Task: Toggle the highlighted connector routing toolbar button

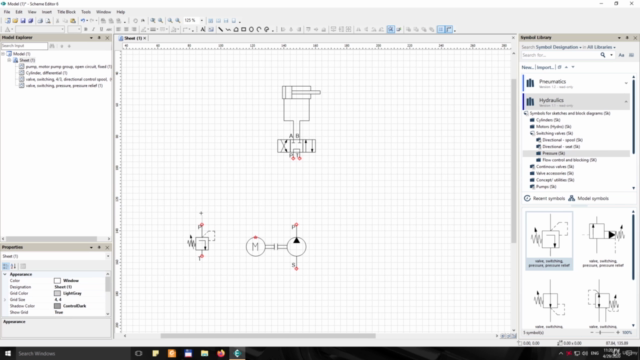Action: click(449, 29)
